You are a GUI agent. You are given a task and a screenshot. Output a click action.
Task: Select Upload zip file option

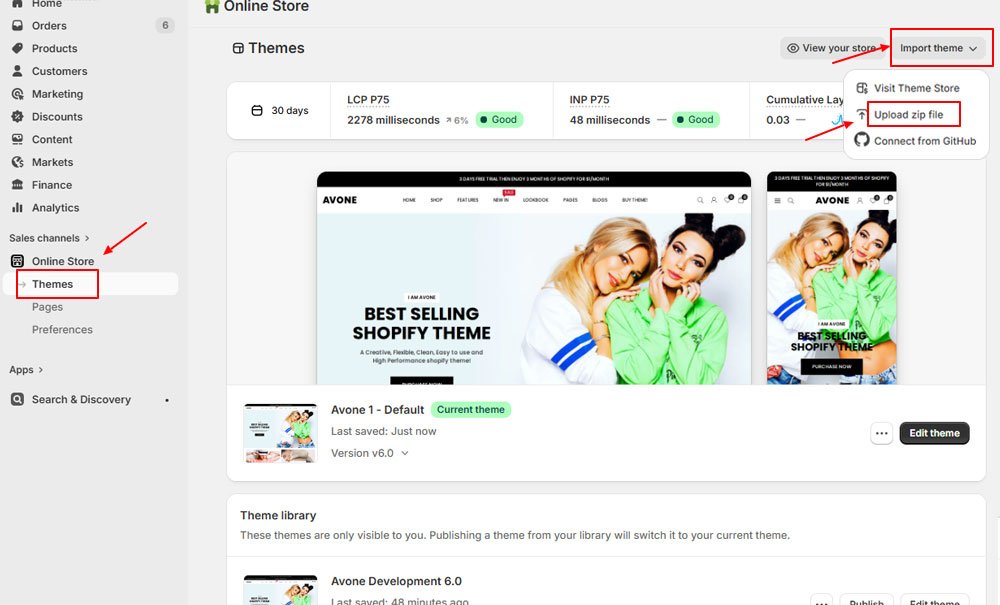pyautogui.click(x=908, y=115)
